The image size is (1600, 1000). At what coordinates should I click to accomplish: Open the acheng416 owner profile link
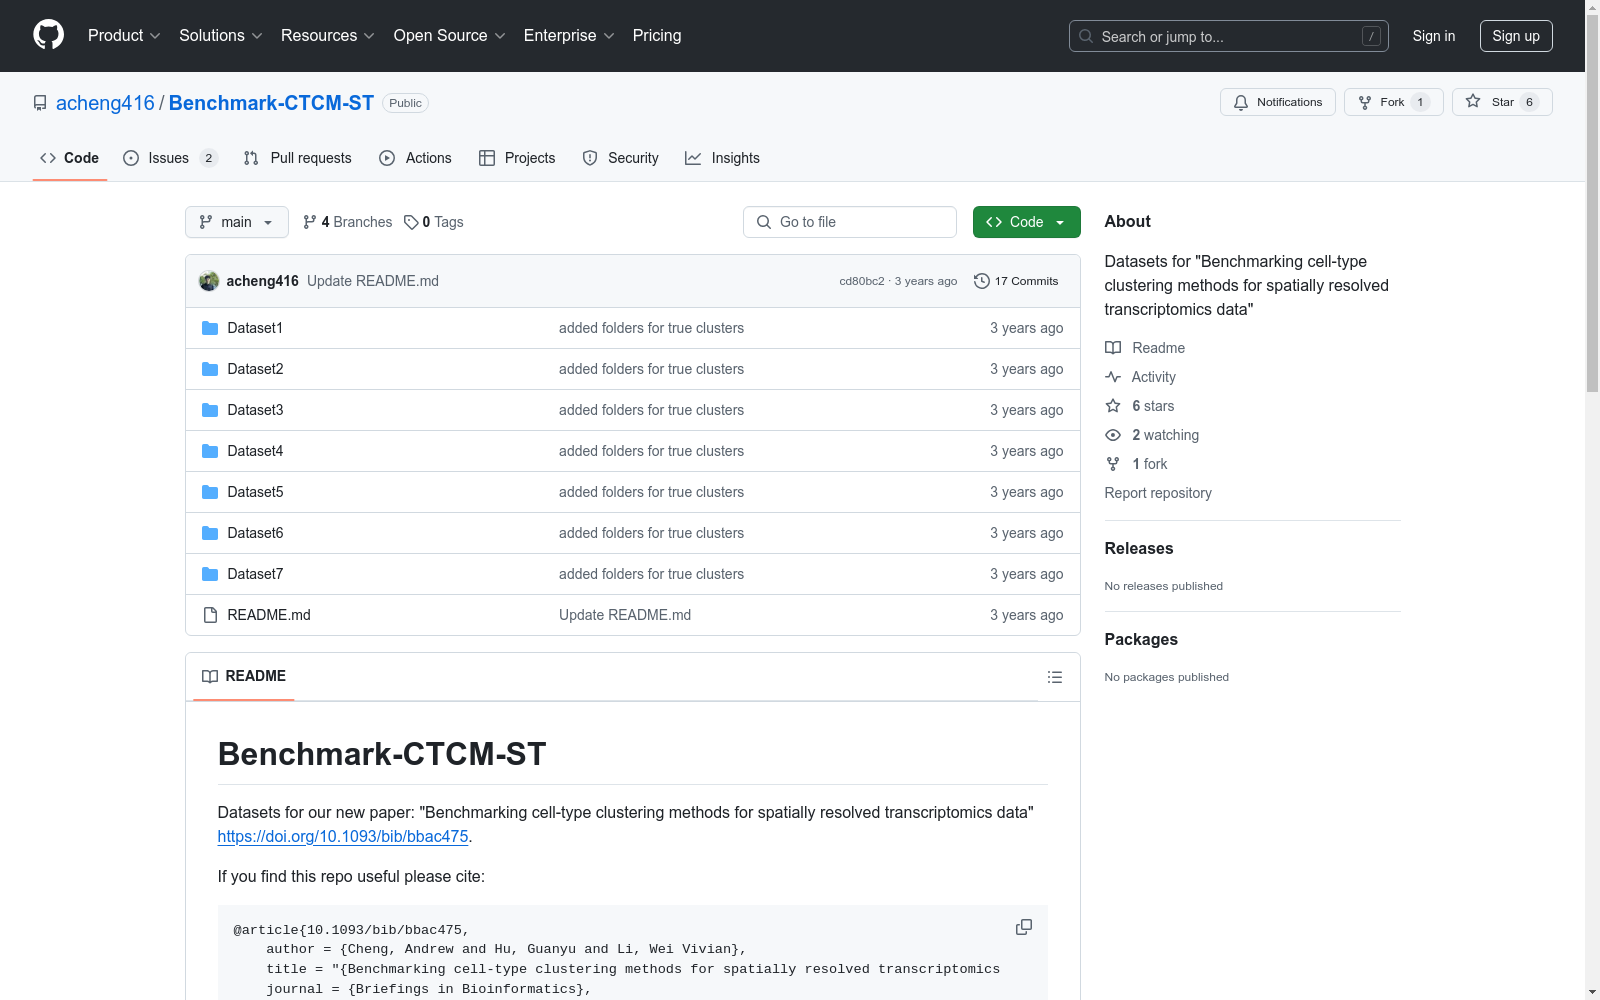105,103
